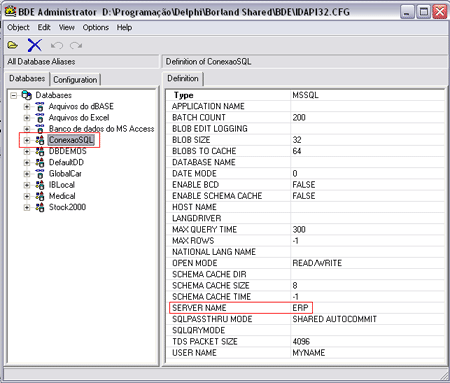This screenshot has width=450, height=383.
Task: Click the MAX QUERY TIME value 300
Action: 299,230
